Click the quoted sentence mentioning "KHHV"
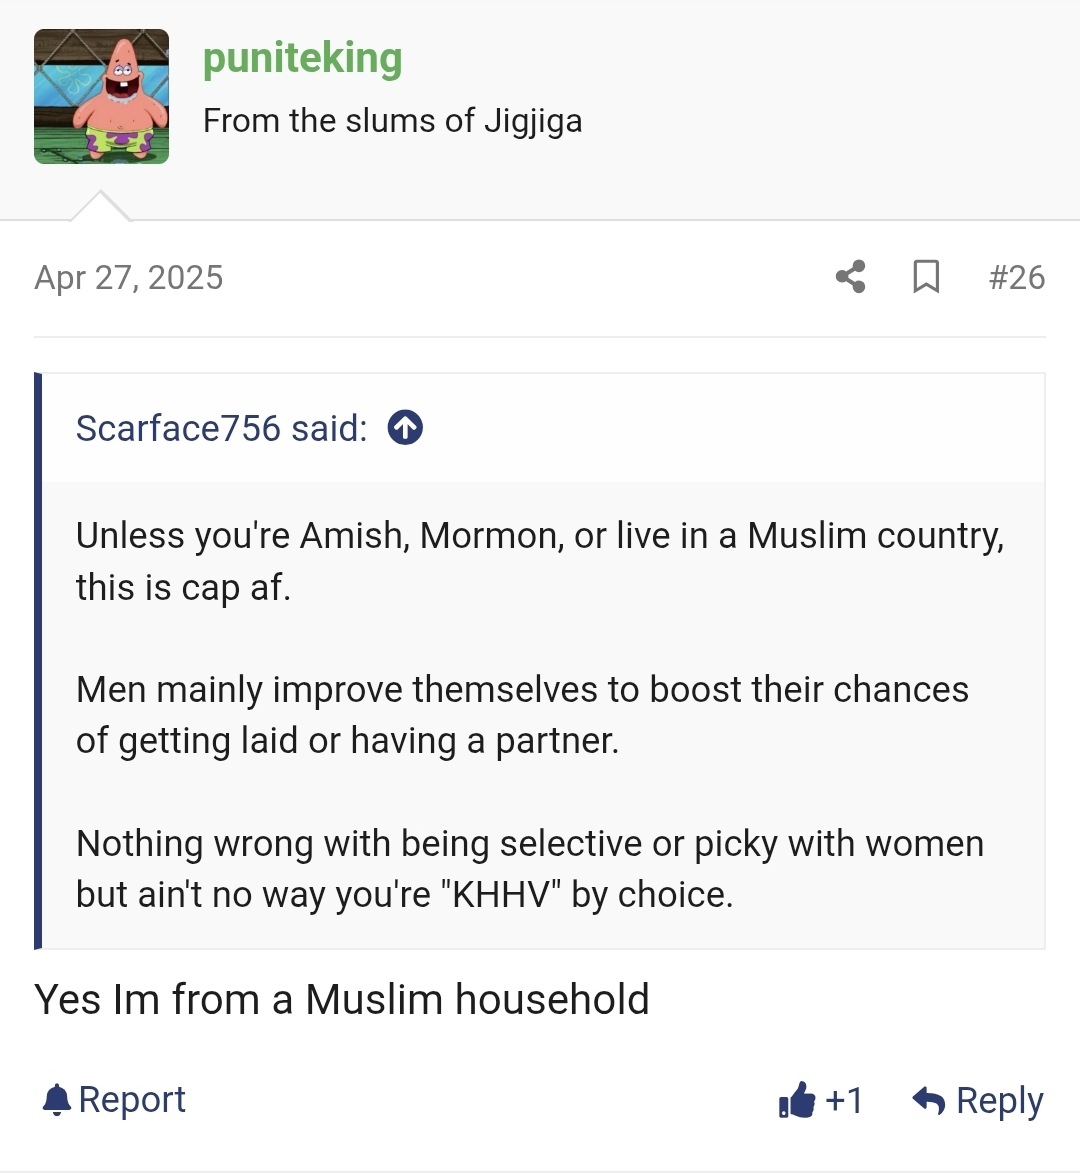1080x1173 pixels. click(x=529, y=868)
